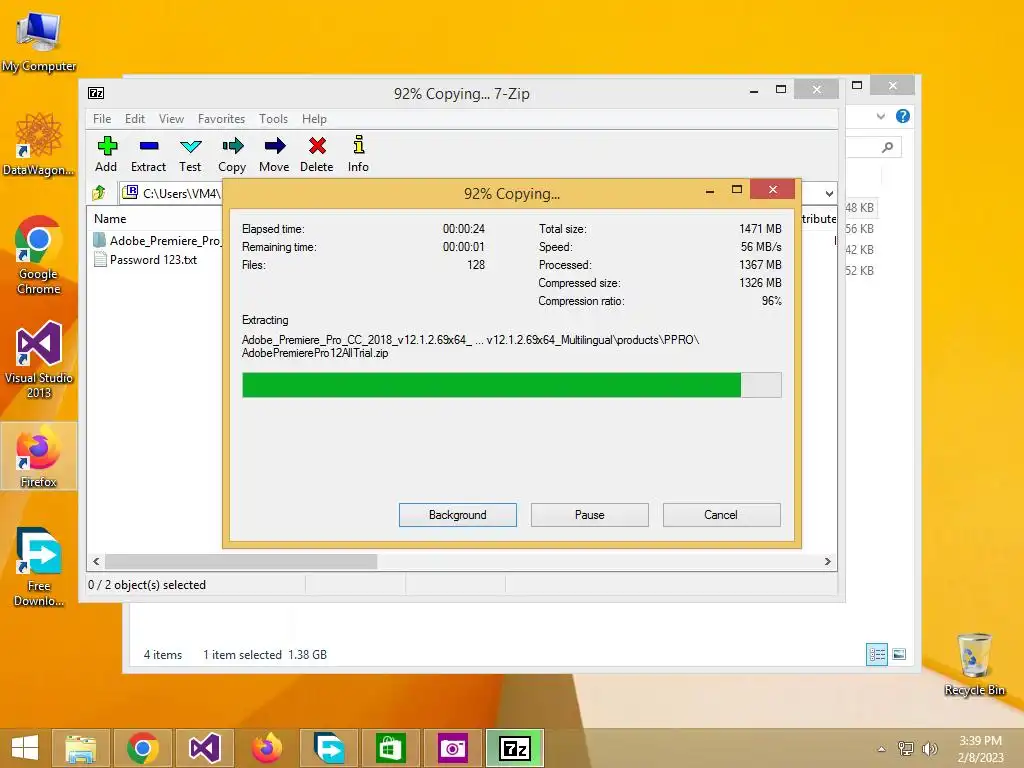Switch Explorer to details view icon
Screen dimensions: 1024x768
point(876,654)
